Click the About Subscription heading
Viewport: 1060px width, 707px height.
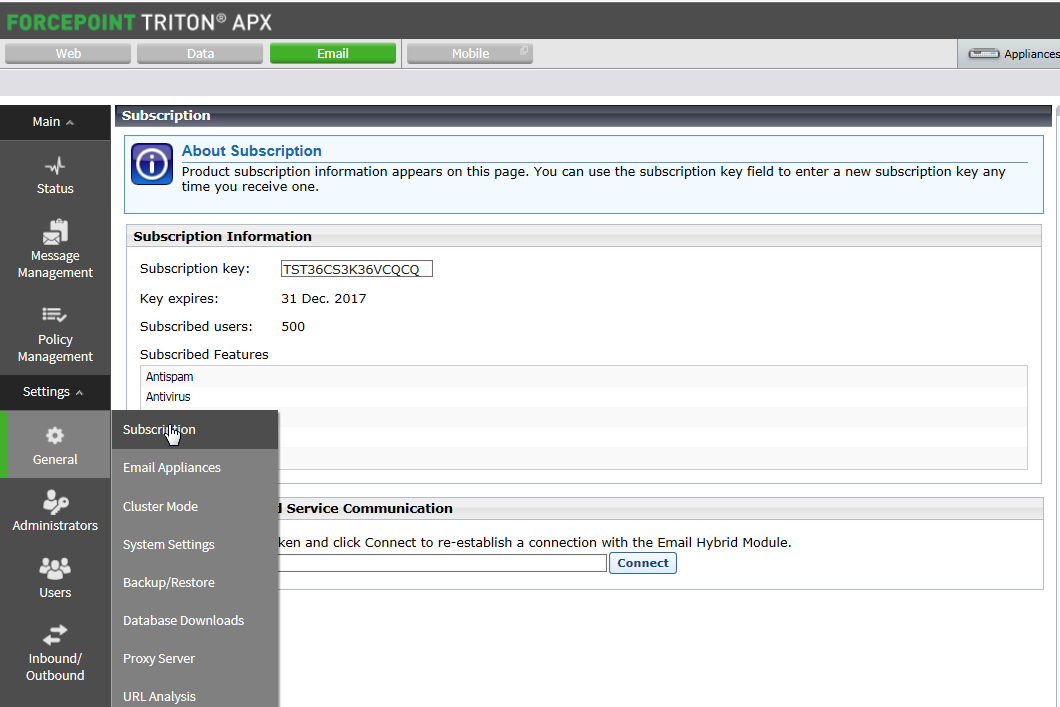(251, 151)
